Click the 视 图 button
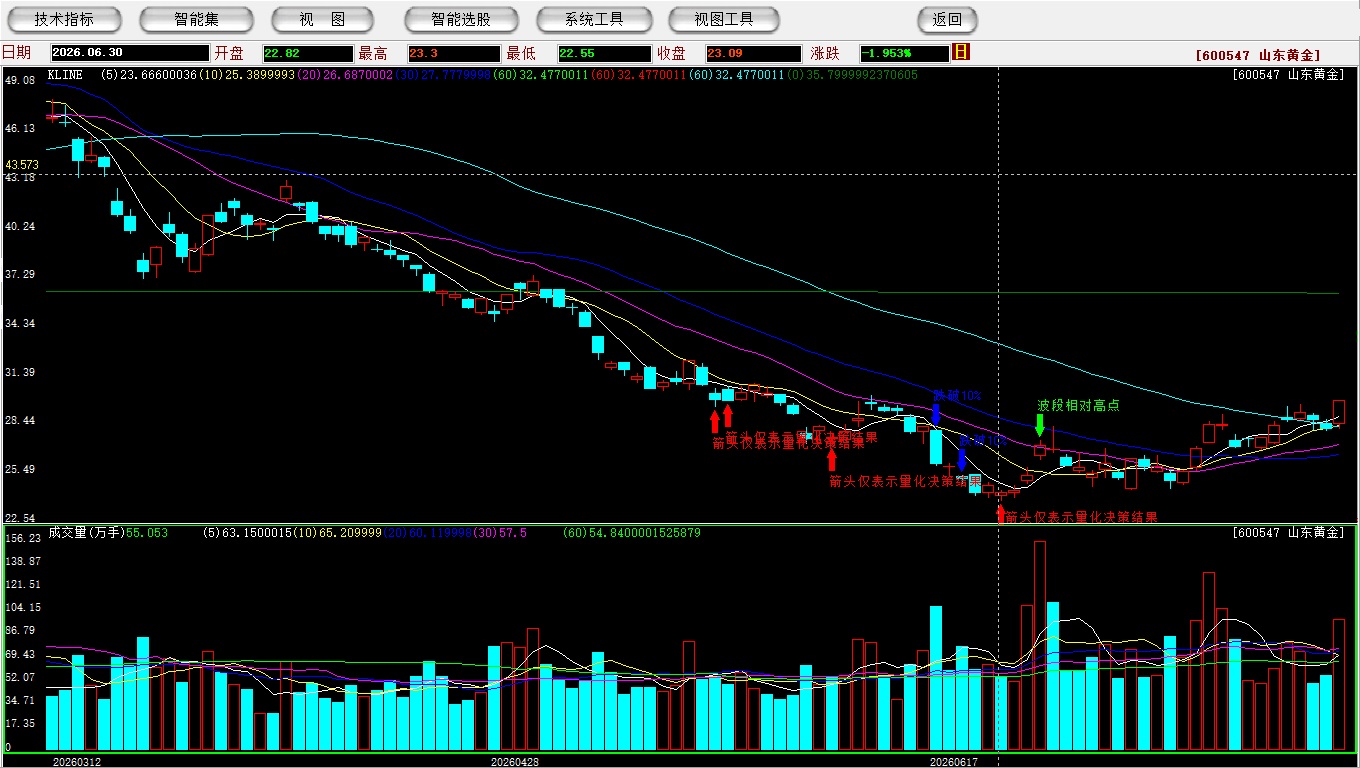The height and width of the screenshot is (768, 1360). point(322,19)
